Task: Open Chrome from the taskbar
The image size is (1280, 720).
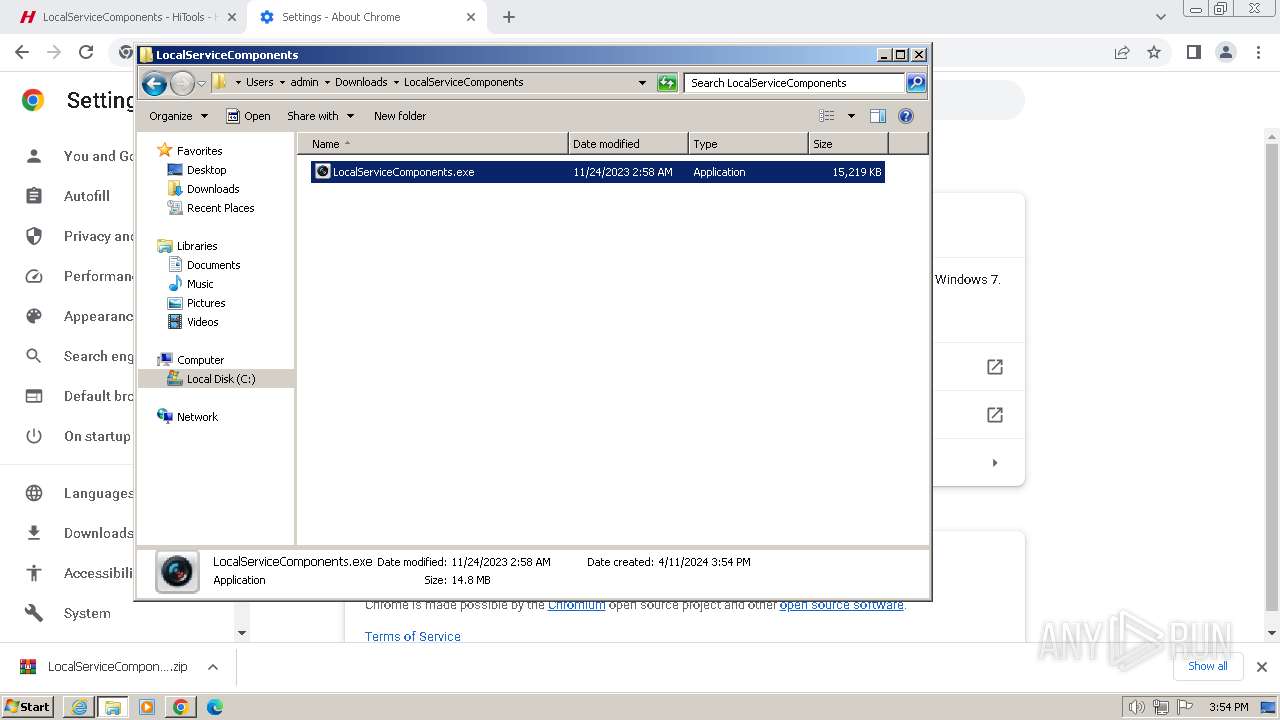Action: point(181,707)
